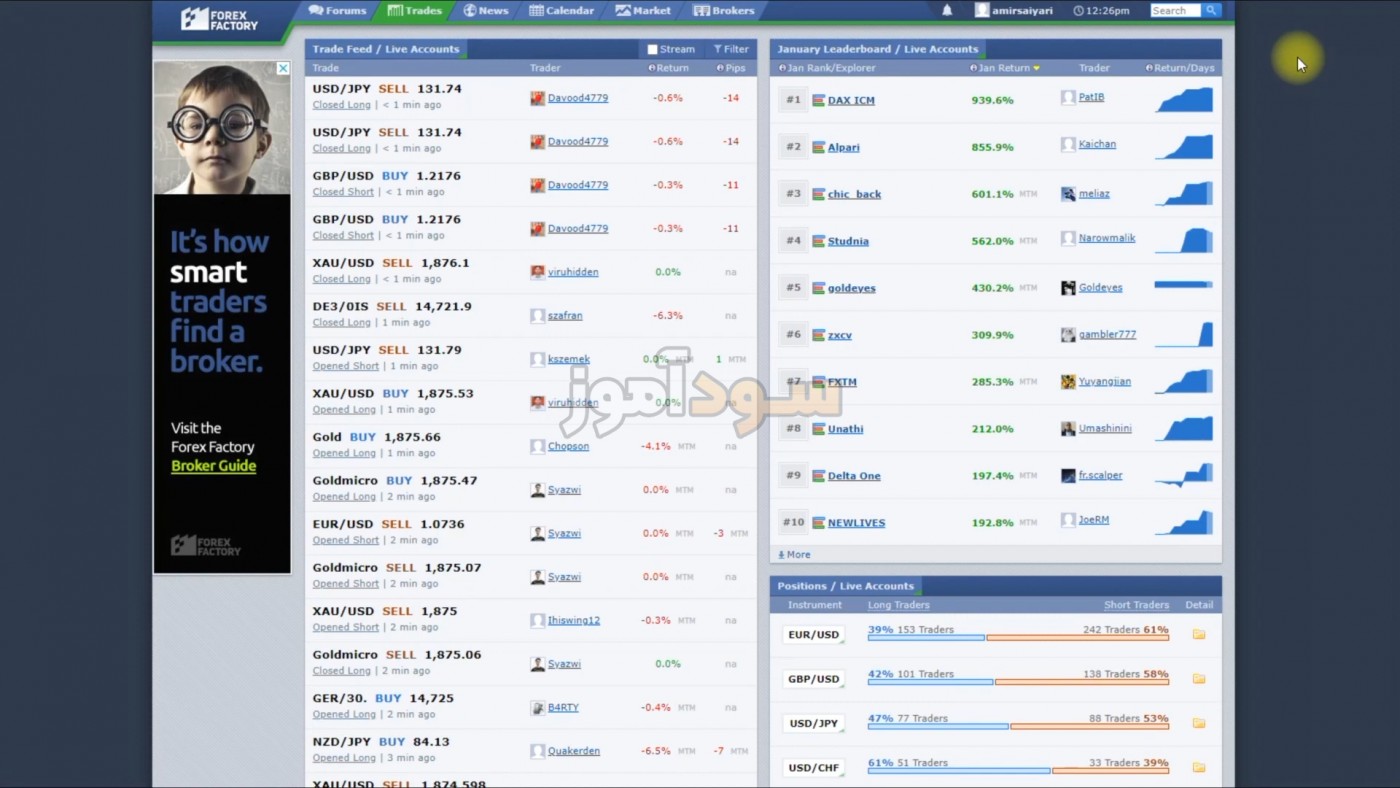Click the avatar next to szafran
Image resolution: width=1400 pixels, height=788 pixels.
coord(538,316)
